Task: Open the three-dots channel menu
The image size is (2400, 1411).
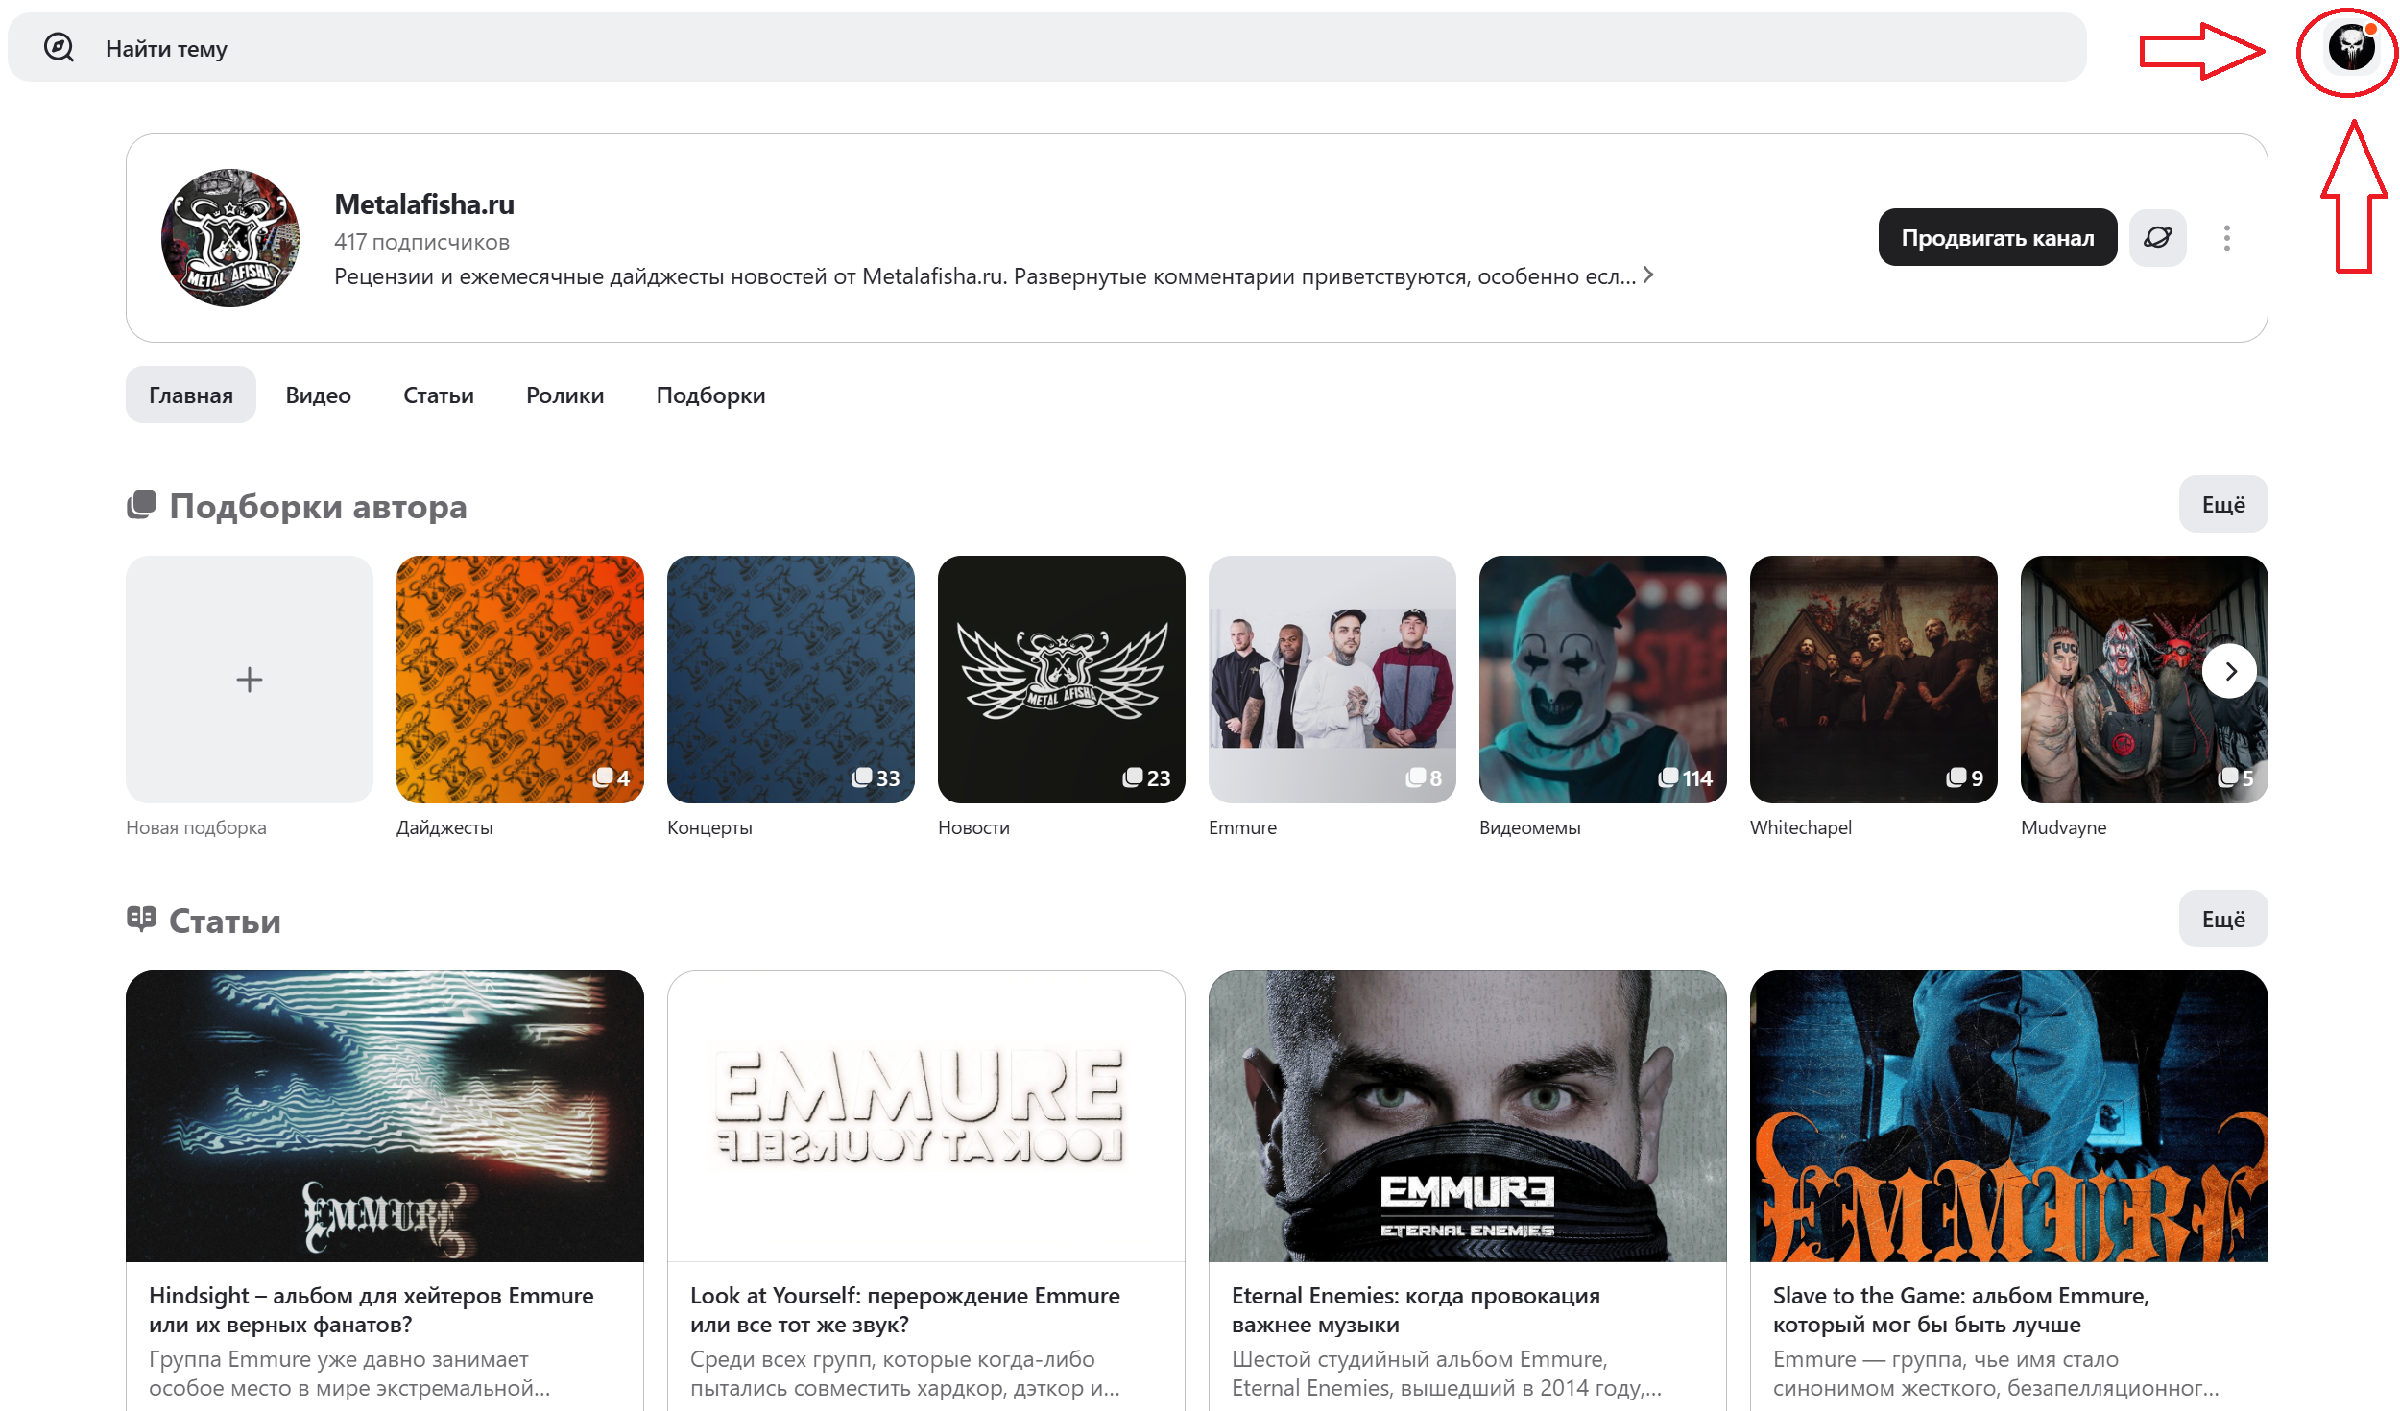Action: pyautogui.click(x=2226, y=238)
